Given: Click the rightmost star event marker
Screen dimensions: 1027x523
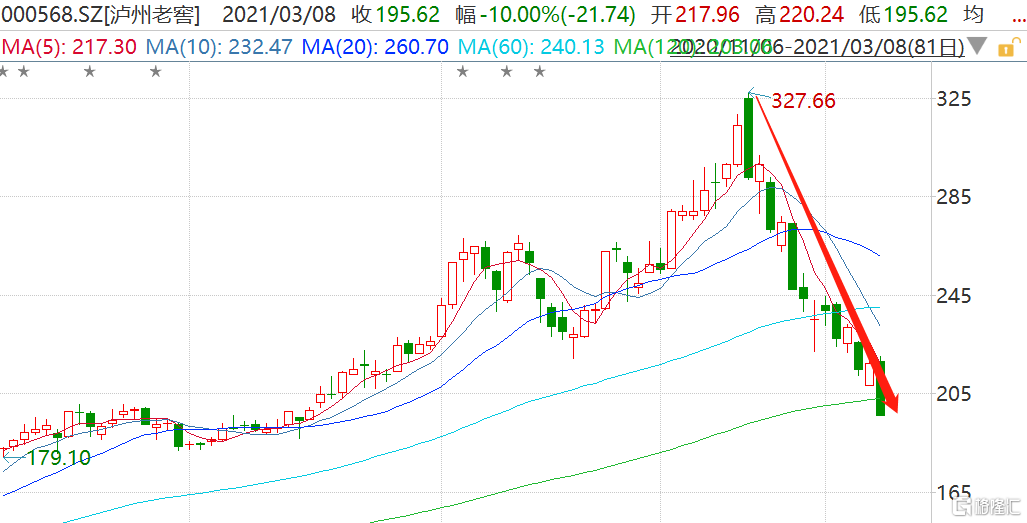Looking at the screenshot, I should coord(539,71).
